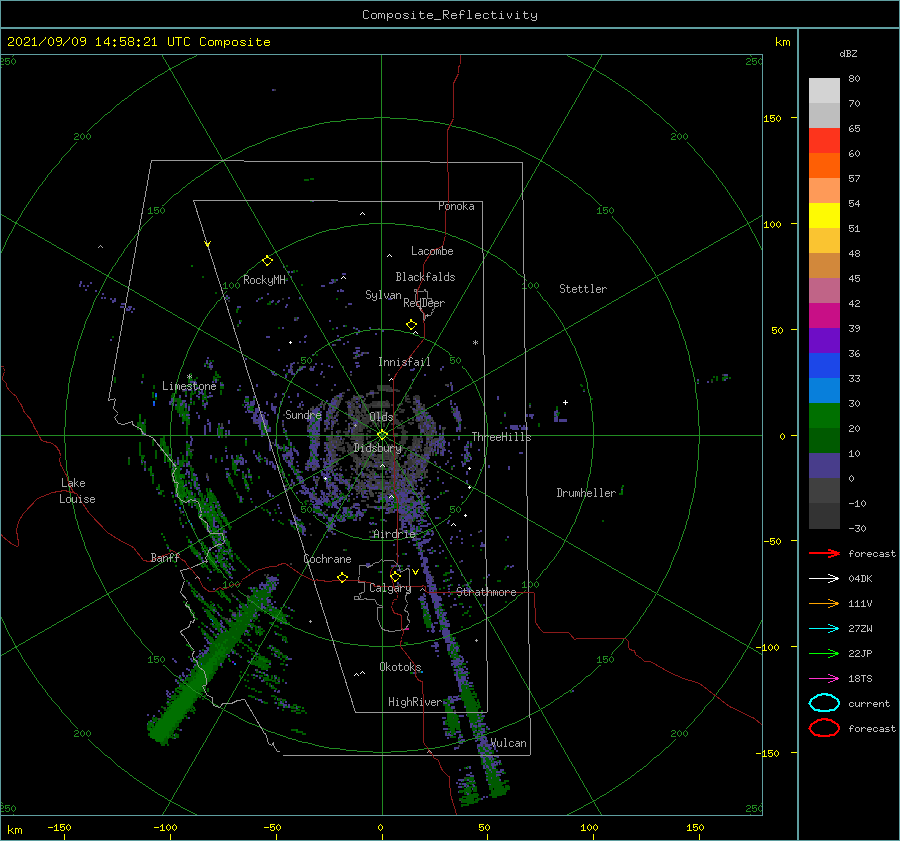Viewport: 900px width, 841px height.
Task: Click the dBZ legend heading
Action: (848, 53)
